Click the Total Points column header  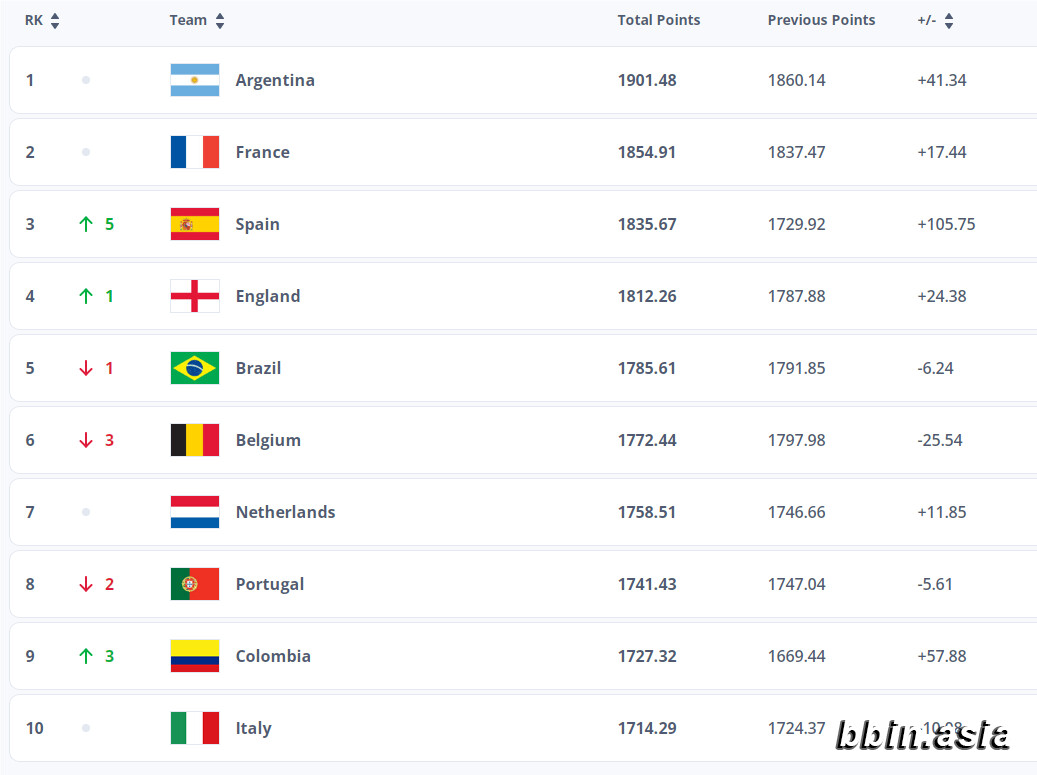coord(659,20)
